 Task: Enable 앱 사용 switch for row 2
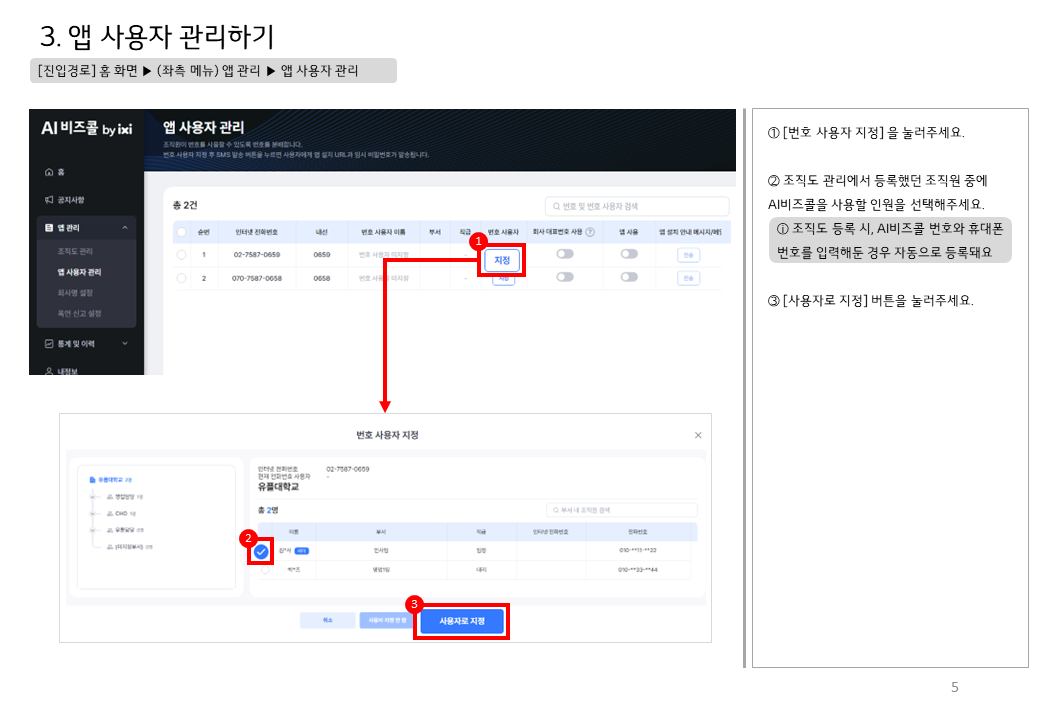pyautogui.click(x=629, y=277)
